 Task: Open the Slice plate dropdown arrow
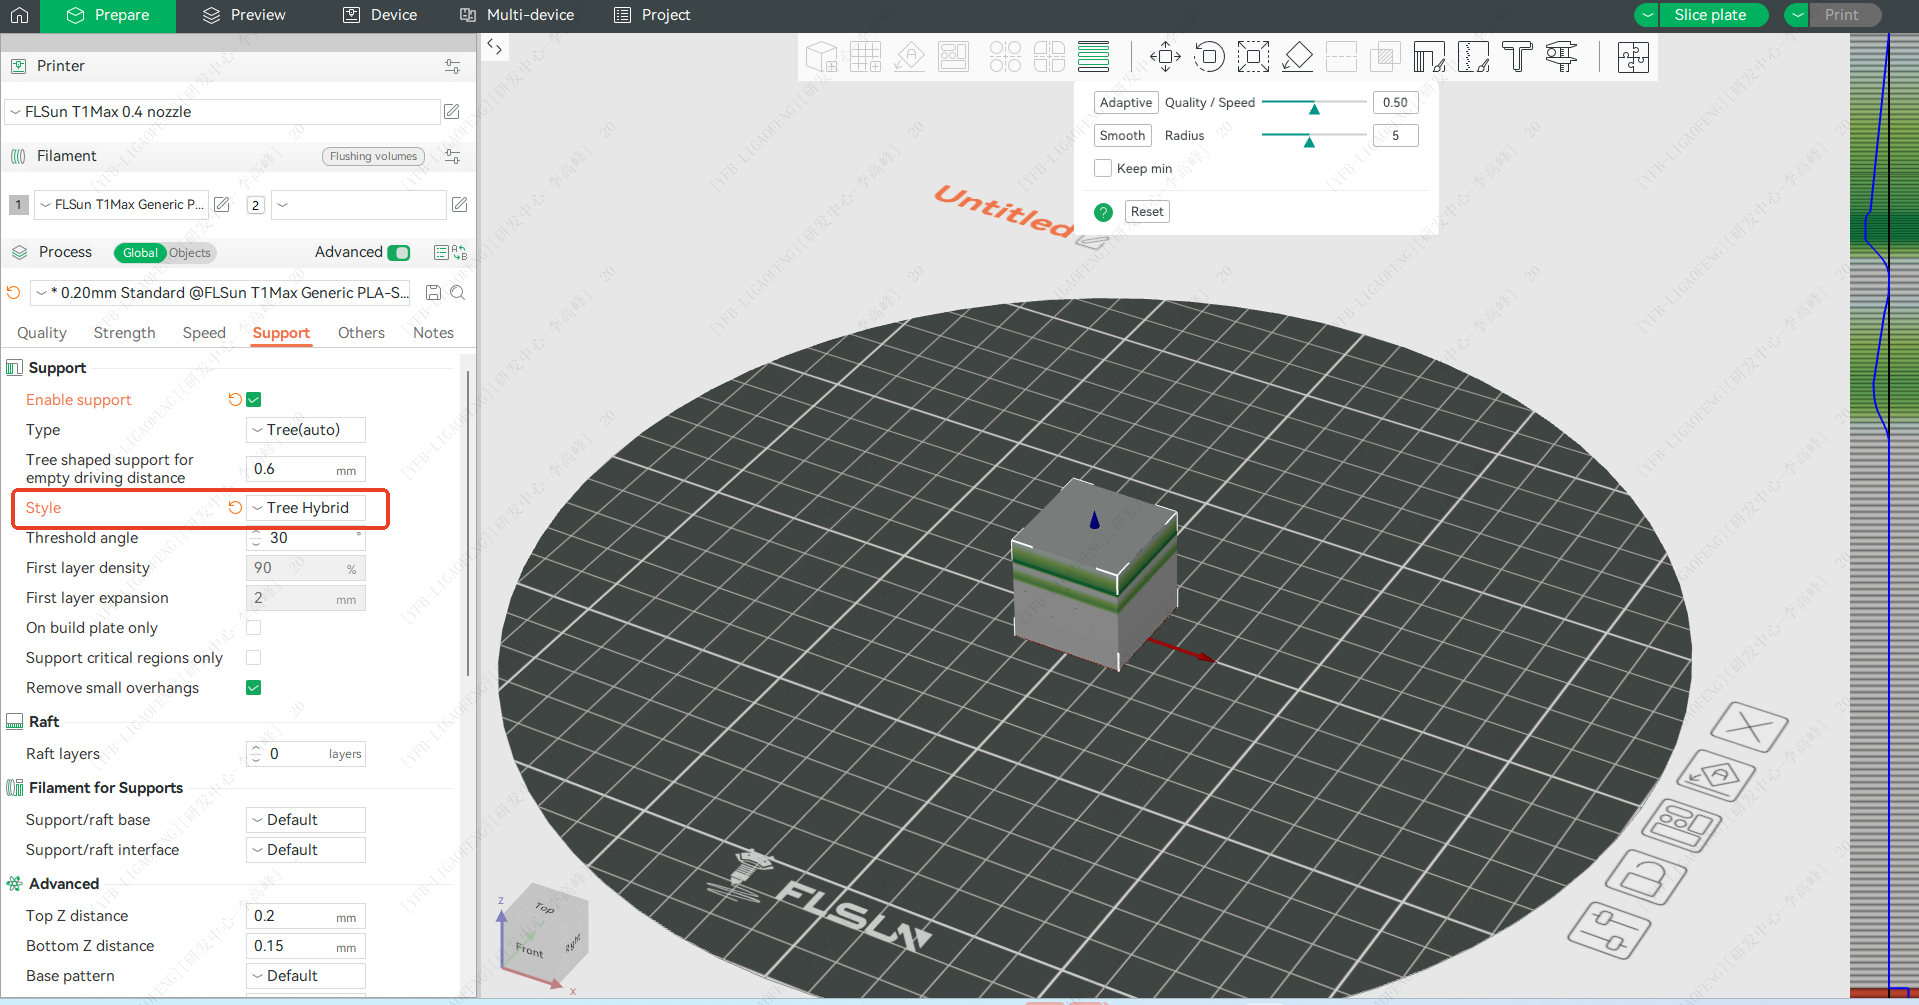click(x=1647, y=15)
